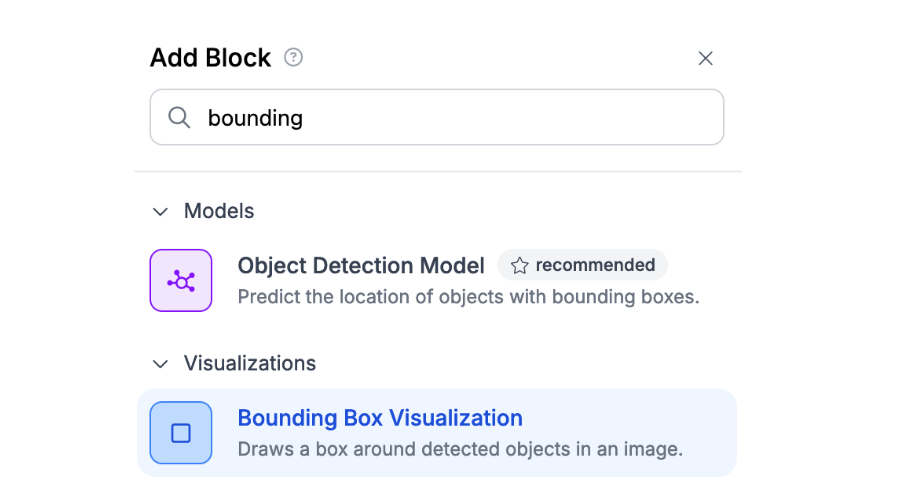904x496 pixels.
Task: Click the Add Block heading text
Action: click(210, 58)
